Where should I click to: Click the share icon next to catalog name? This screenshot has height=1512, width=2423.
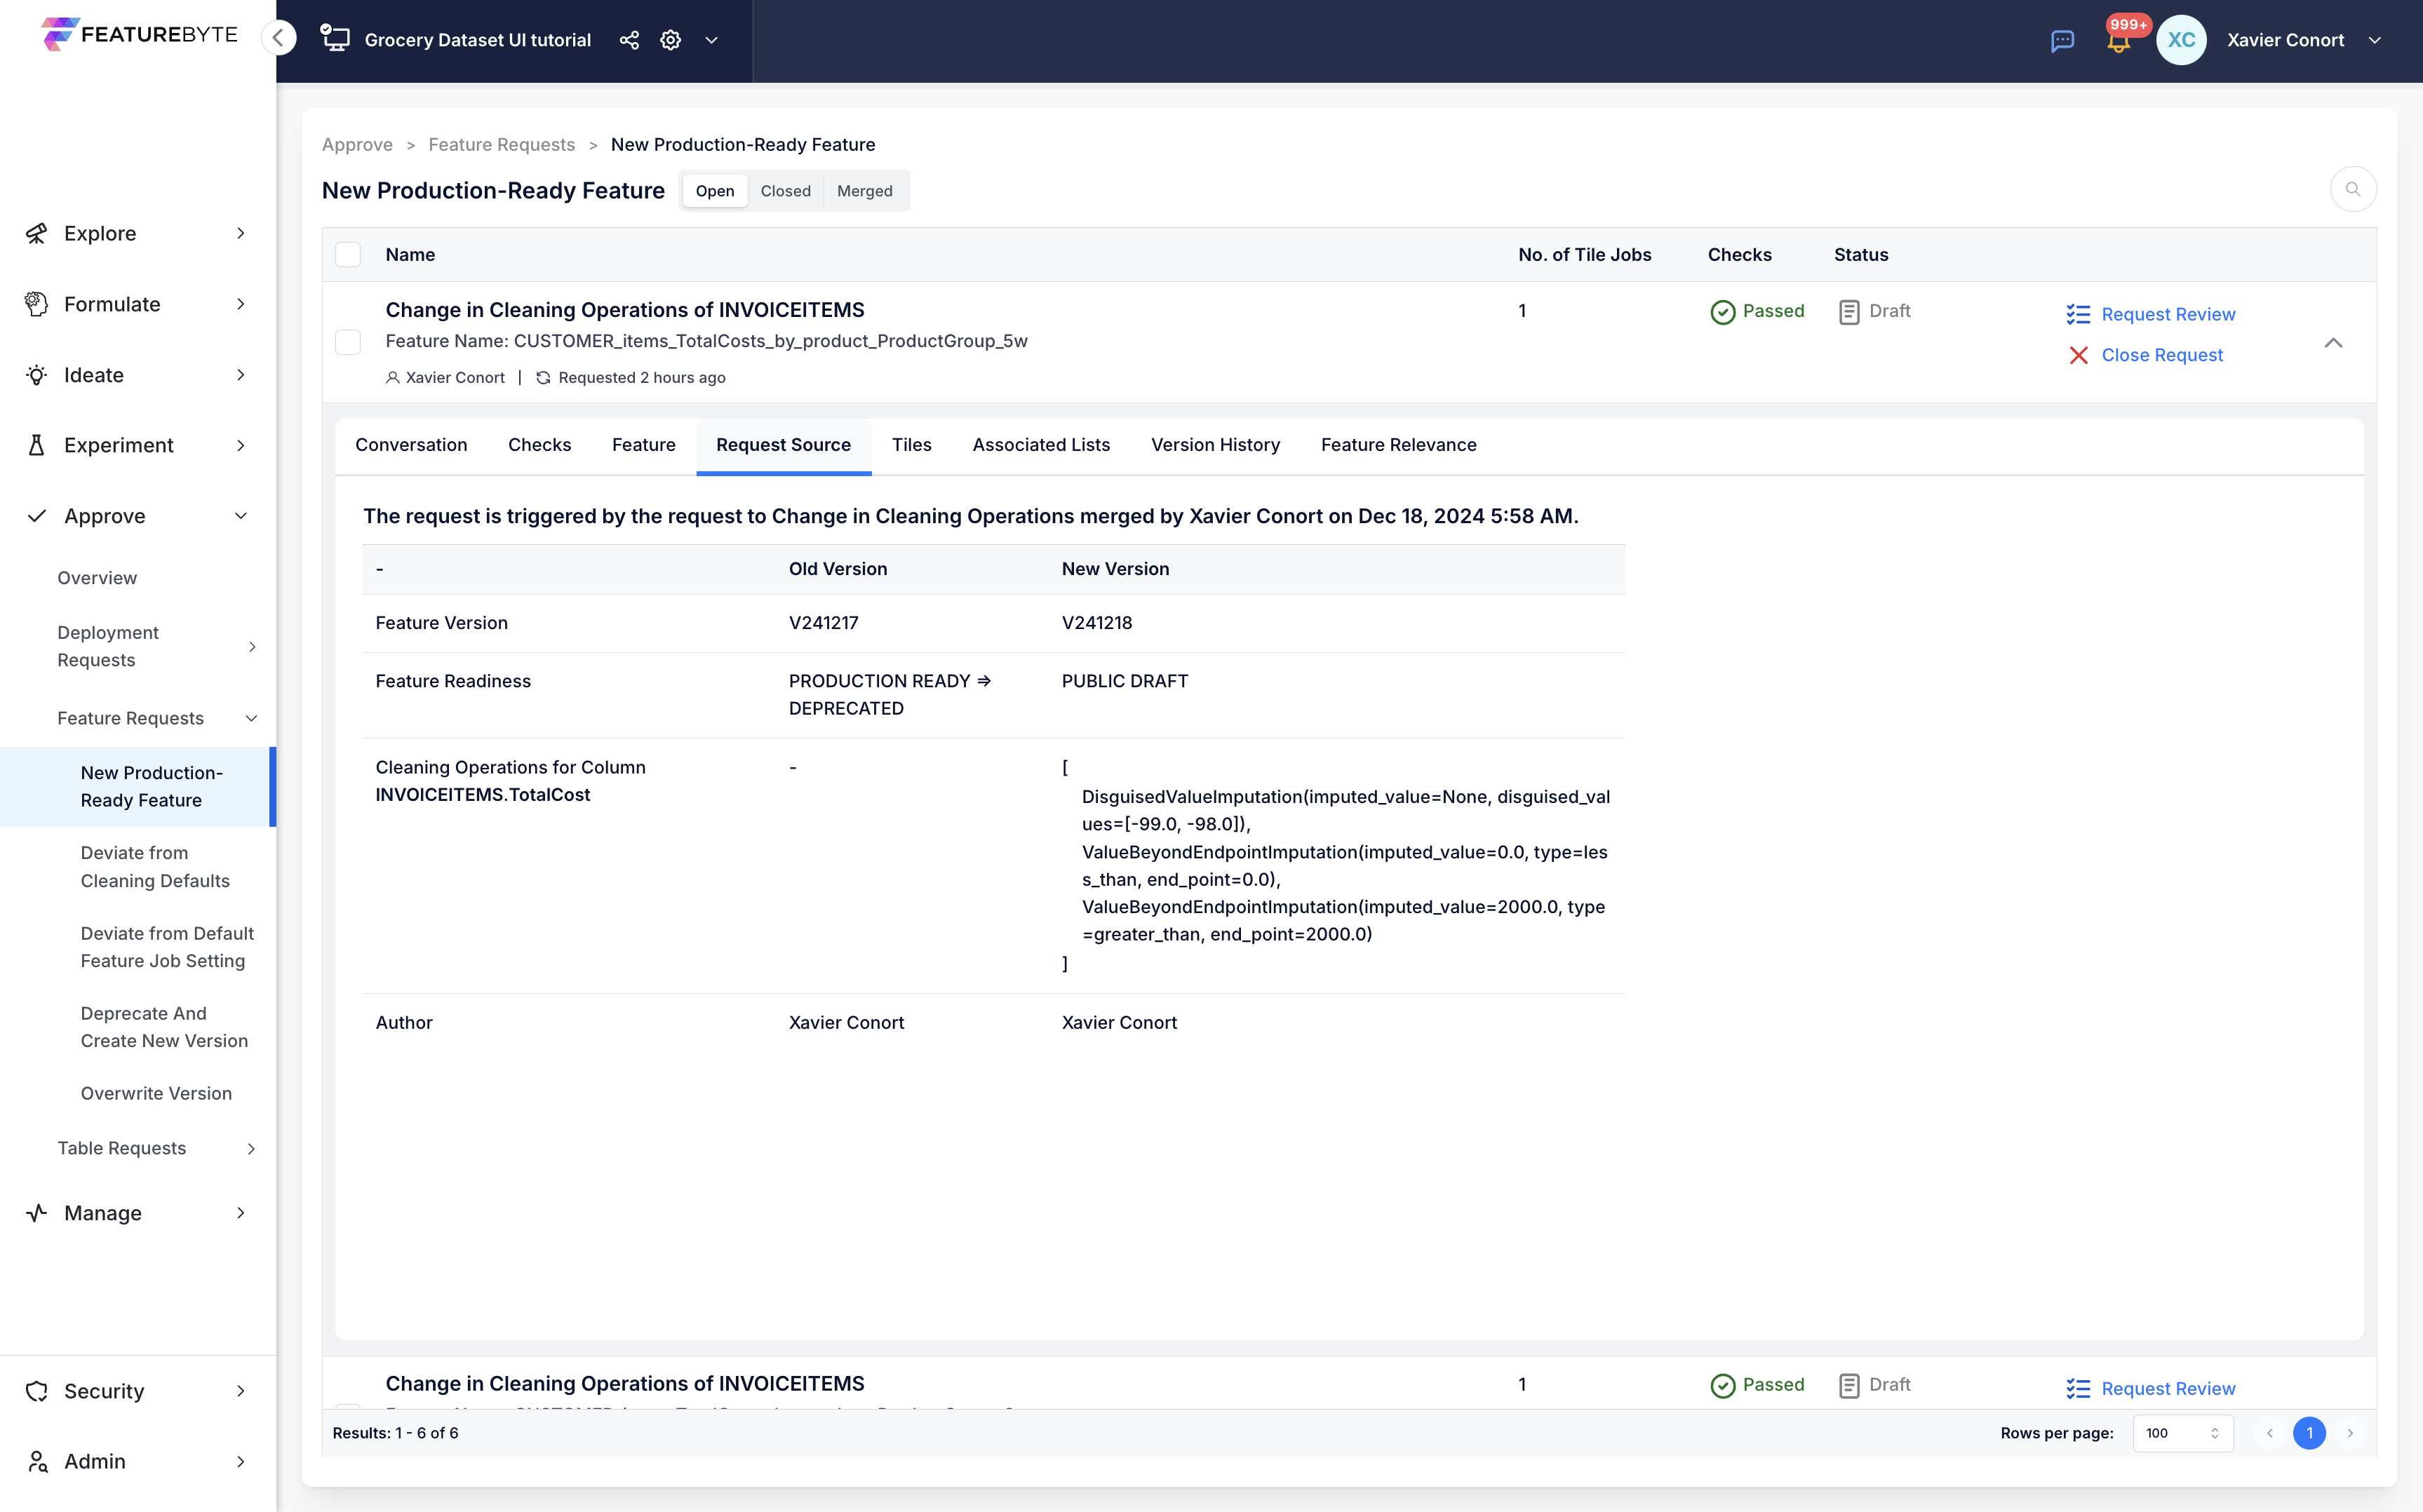coord(629,40)
